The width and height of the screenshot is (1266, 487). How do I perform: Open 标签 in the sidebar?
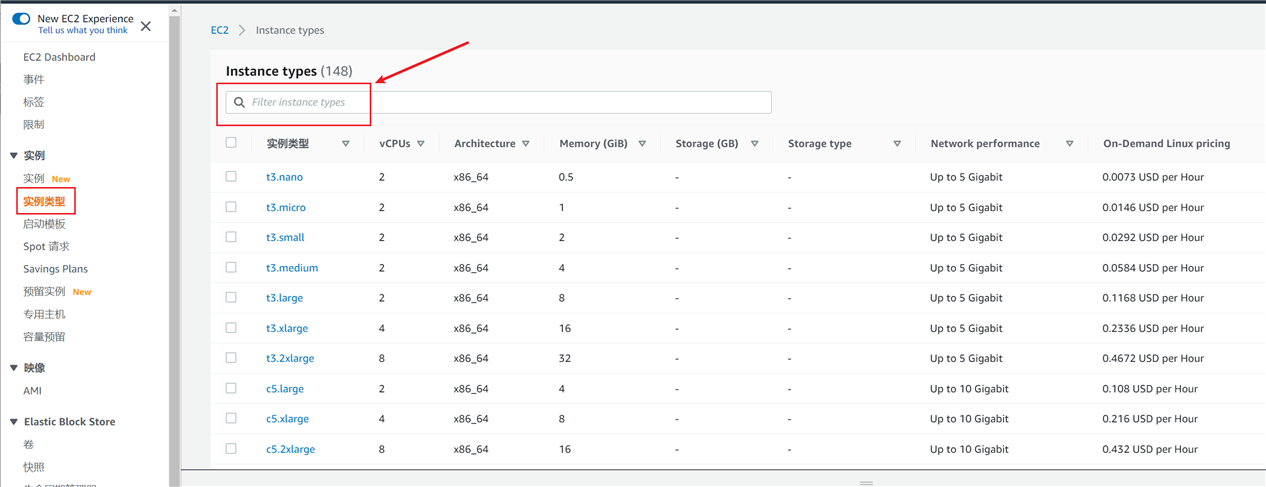[34, 102]
